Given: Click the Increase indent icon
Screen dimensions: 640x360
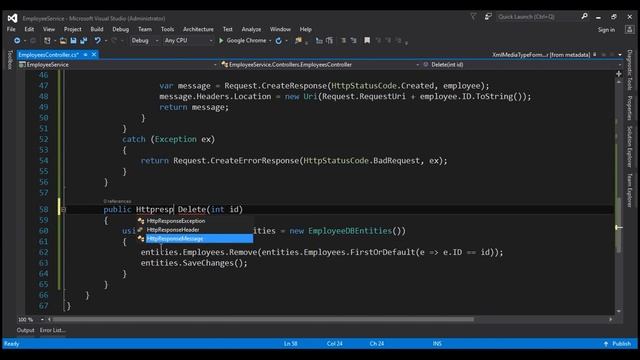Looking at the screenshot, I should (x=353, y=40).
